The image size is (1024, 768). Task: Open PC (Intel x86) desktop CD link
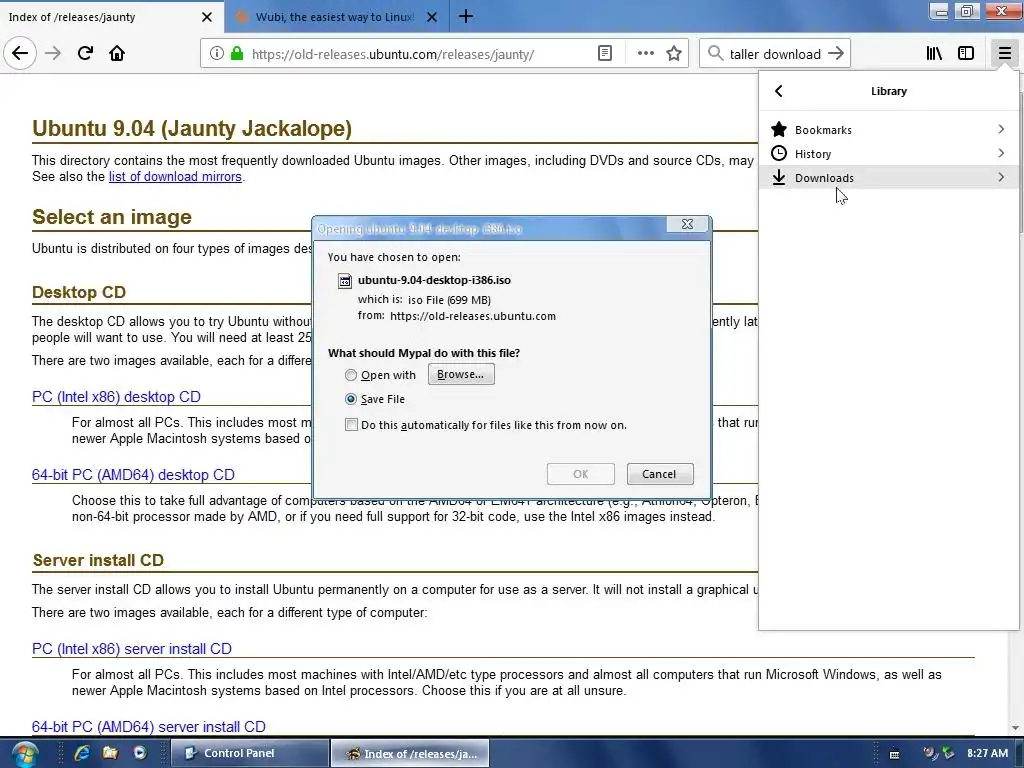(116, 396)
